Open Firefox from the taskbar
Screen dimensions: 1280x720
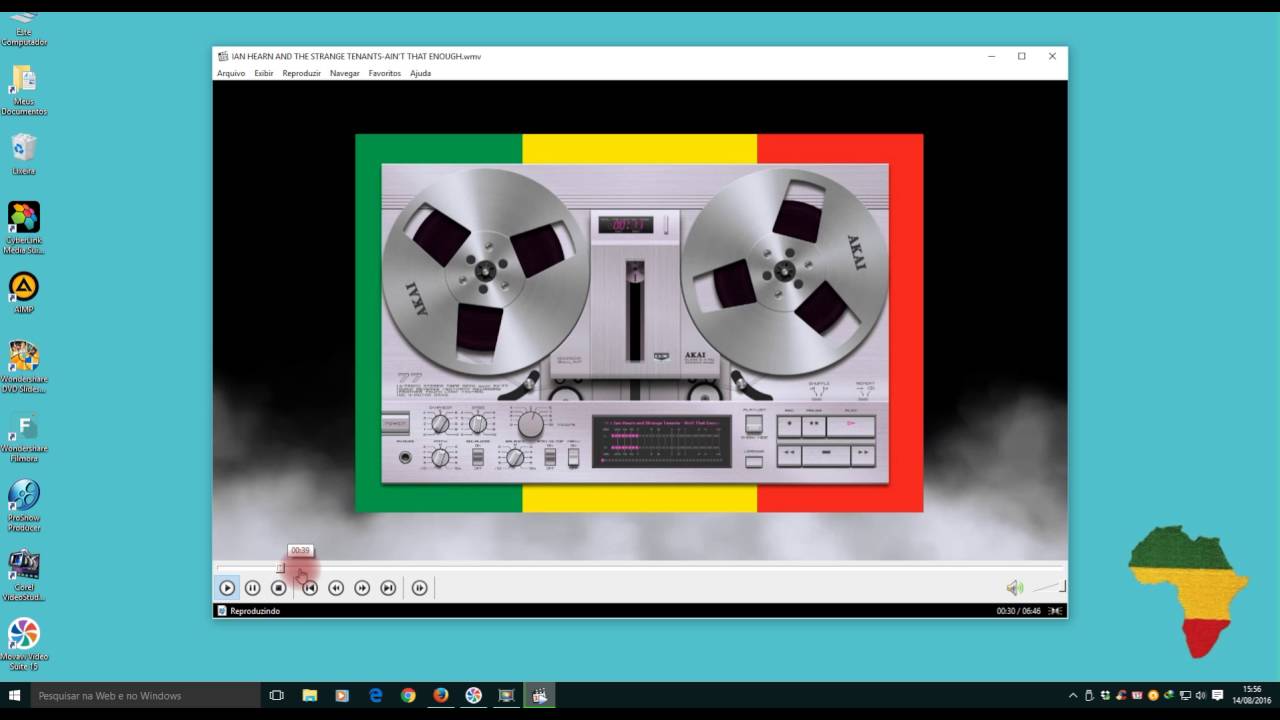(x=441, y=695)
